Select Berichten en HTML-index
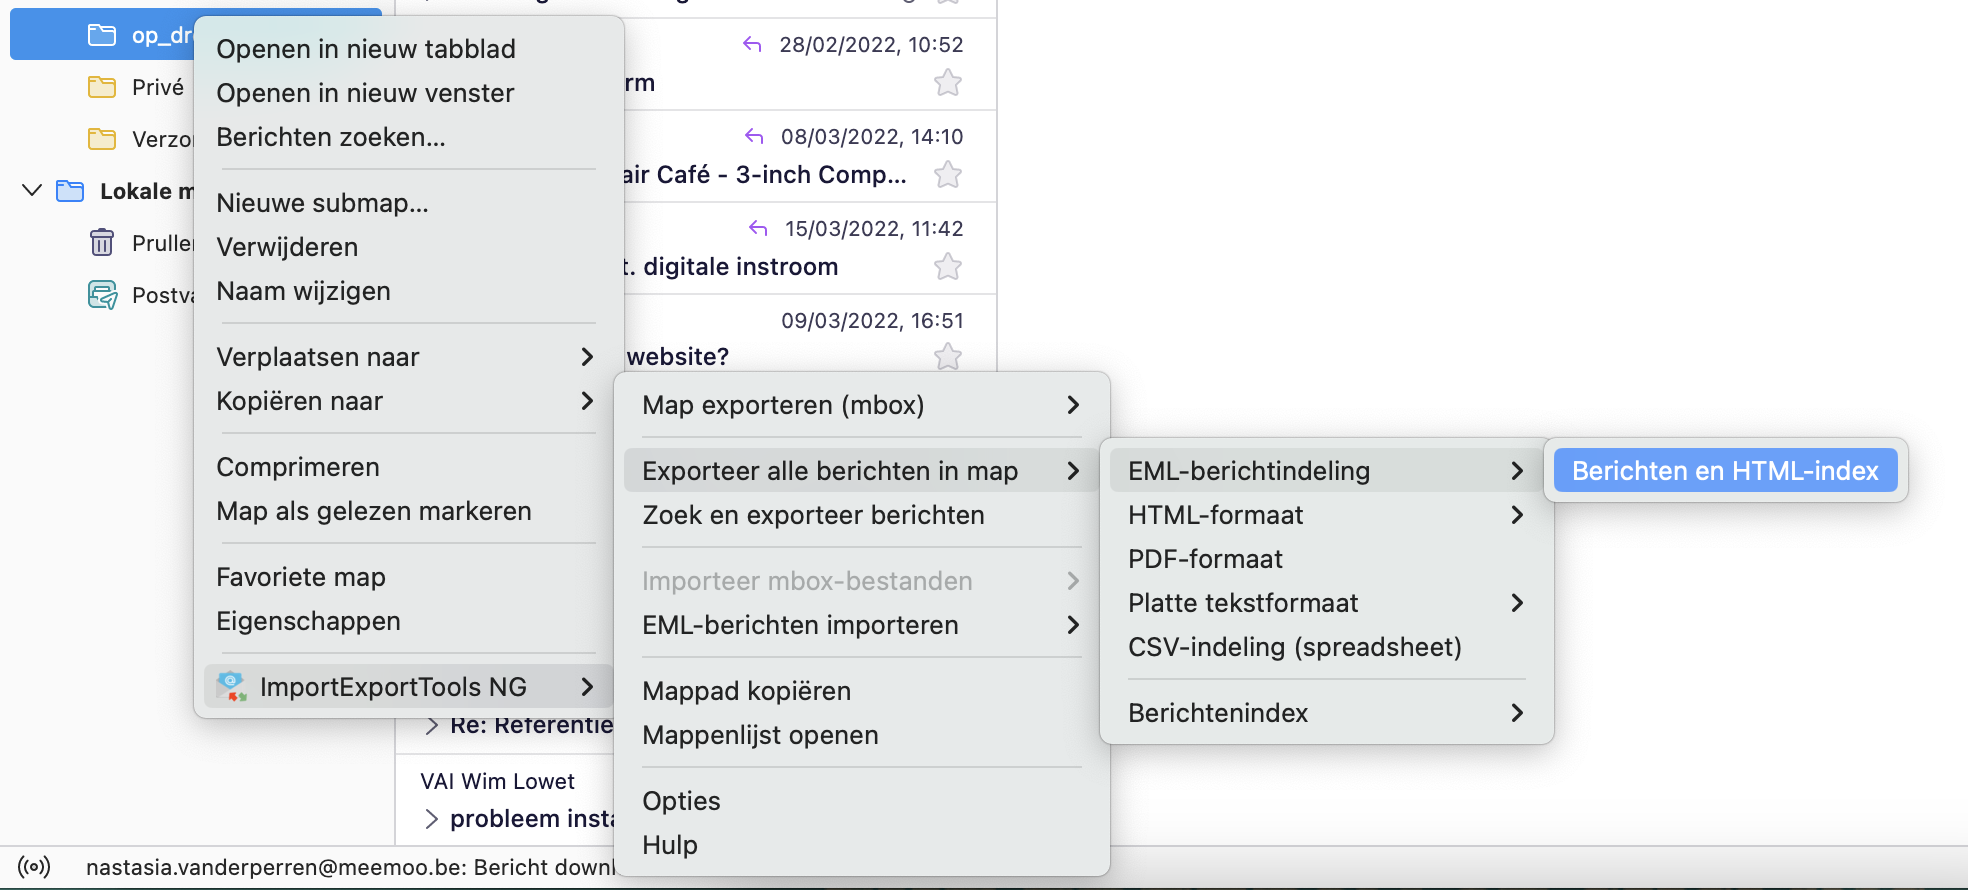The width and height of the screenshot is (1968, 890). click(x=1725, y=471)
